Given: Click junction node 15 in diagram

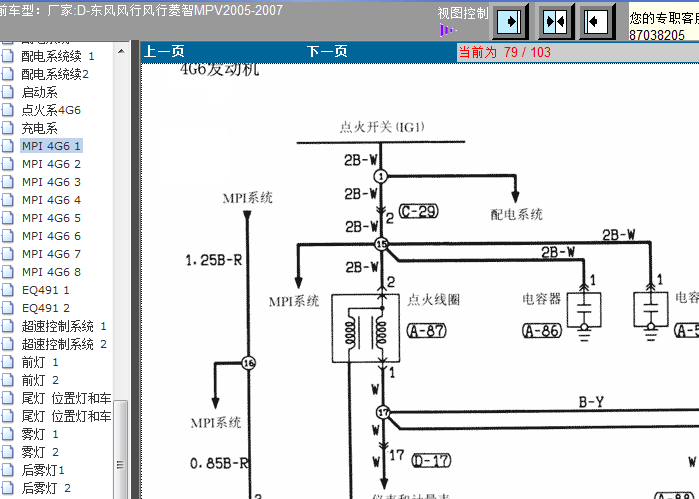Looking at the screenshot, I should tap(381, 244).
